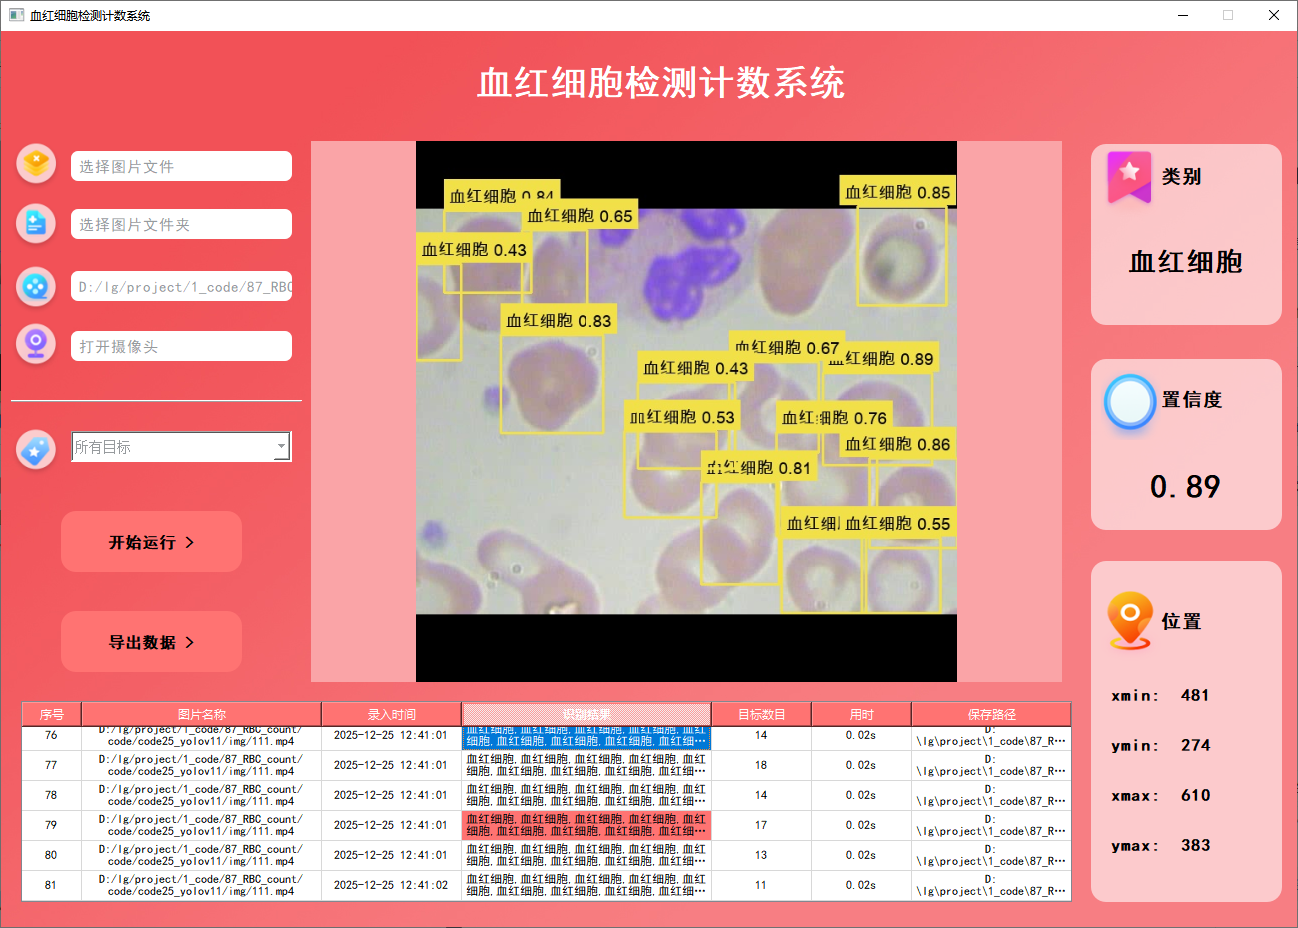
Task: Click the save path cell in row 80
Action: pyautogui.click(x=991, y=855)
